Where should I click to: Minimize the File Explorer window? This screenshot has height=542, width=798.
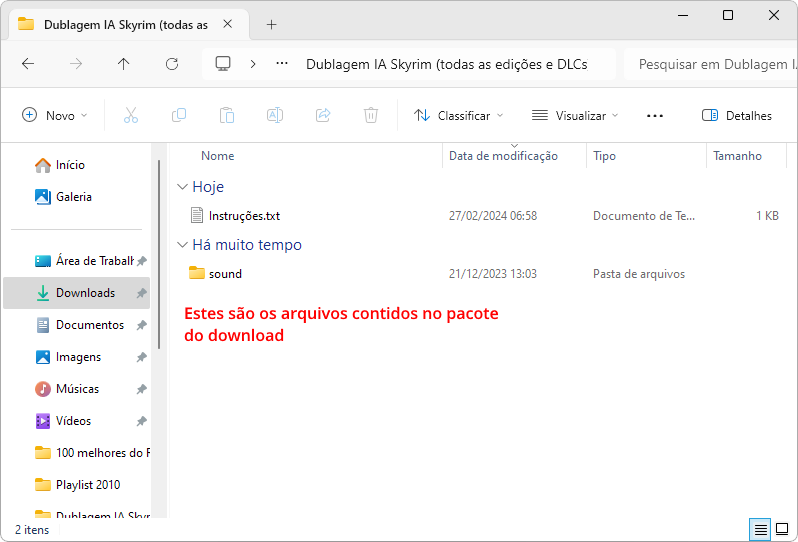(683, 15)
